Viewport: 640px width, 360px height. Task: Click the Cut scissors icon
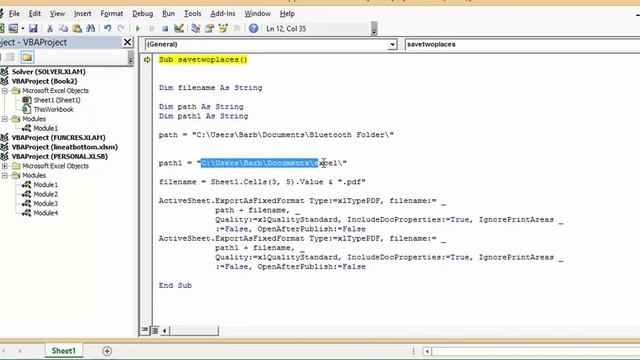[x=50, y=28]
